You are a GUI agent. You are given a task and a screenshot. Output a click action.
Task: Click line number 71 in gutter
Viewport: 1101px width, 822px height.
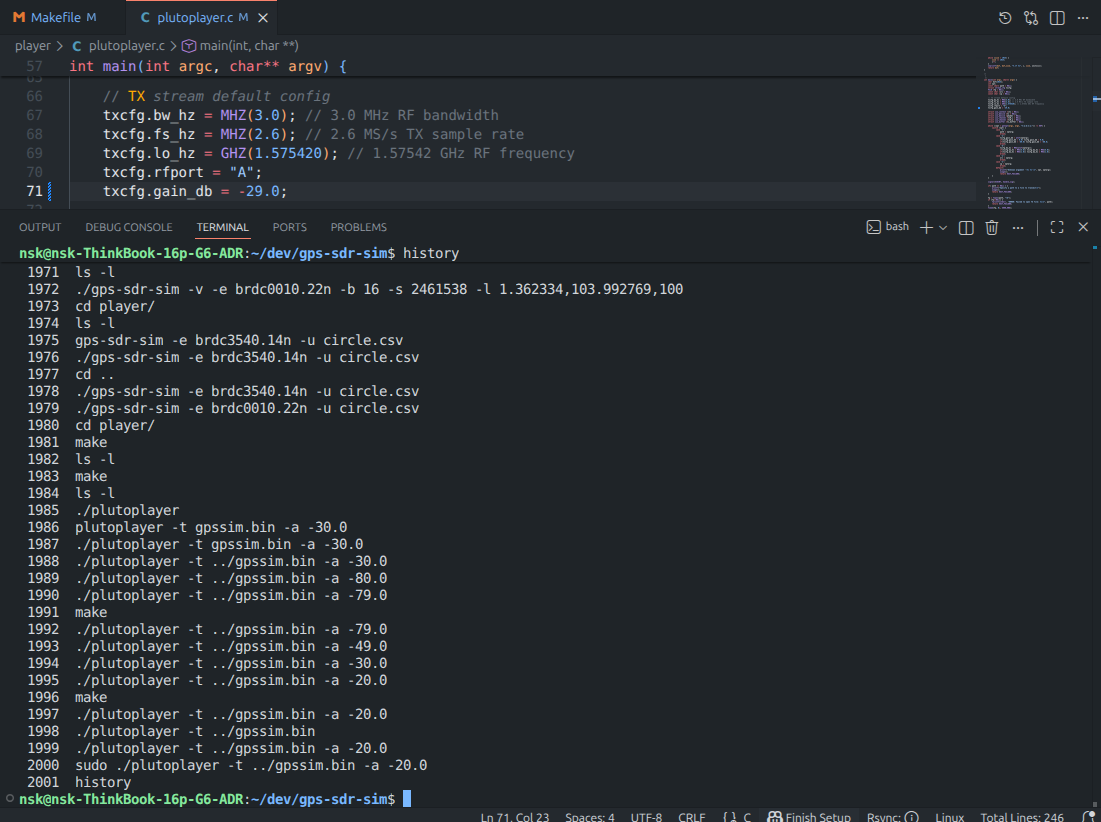(x=34, y=191)
